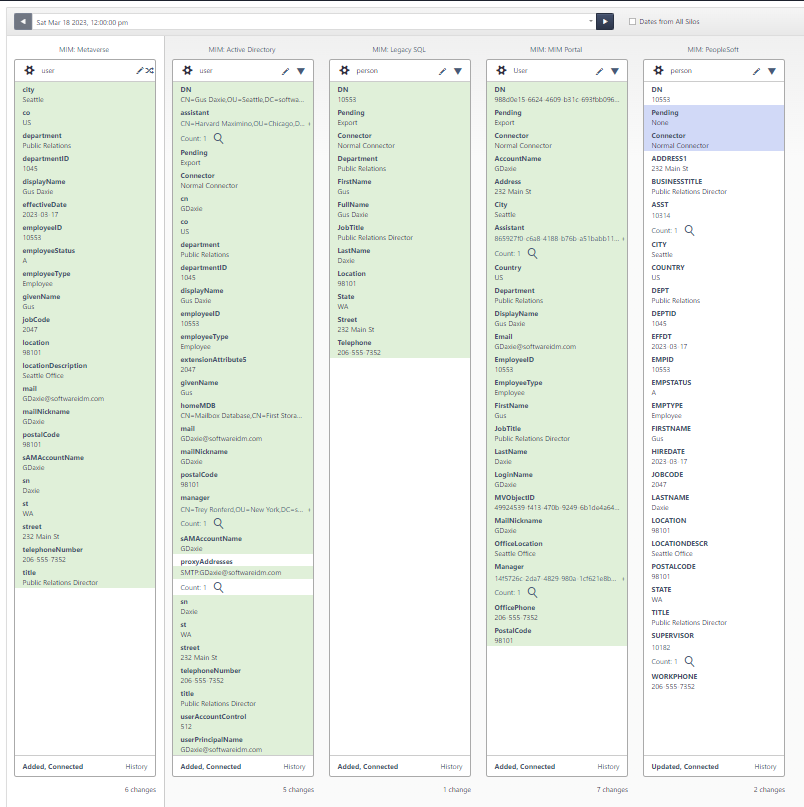Expand the Legacy SQL panel dropdown triangle
The width and height of the screenshot is (804, 807).
point(458,71)
